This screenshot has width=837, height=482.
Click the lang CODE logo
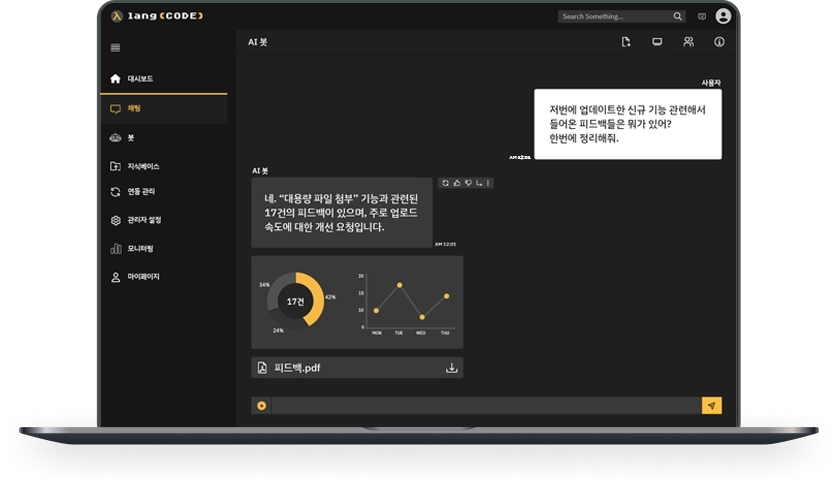tap(157, 16)
